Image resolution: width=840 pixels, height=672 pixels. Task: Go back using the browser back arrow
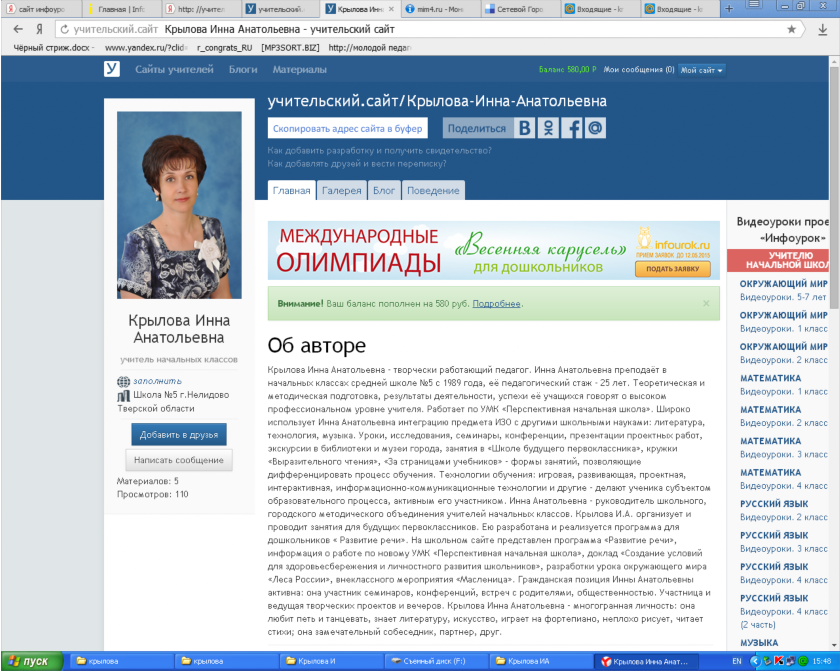point(19,29)
